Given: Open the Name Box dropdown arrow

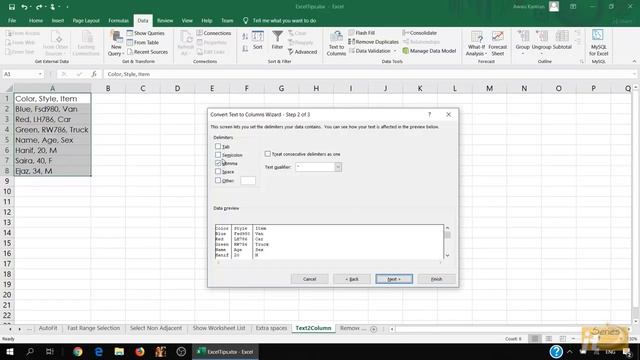Looking at the screenshot, I should tap(40, 74).
